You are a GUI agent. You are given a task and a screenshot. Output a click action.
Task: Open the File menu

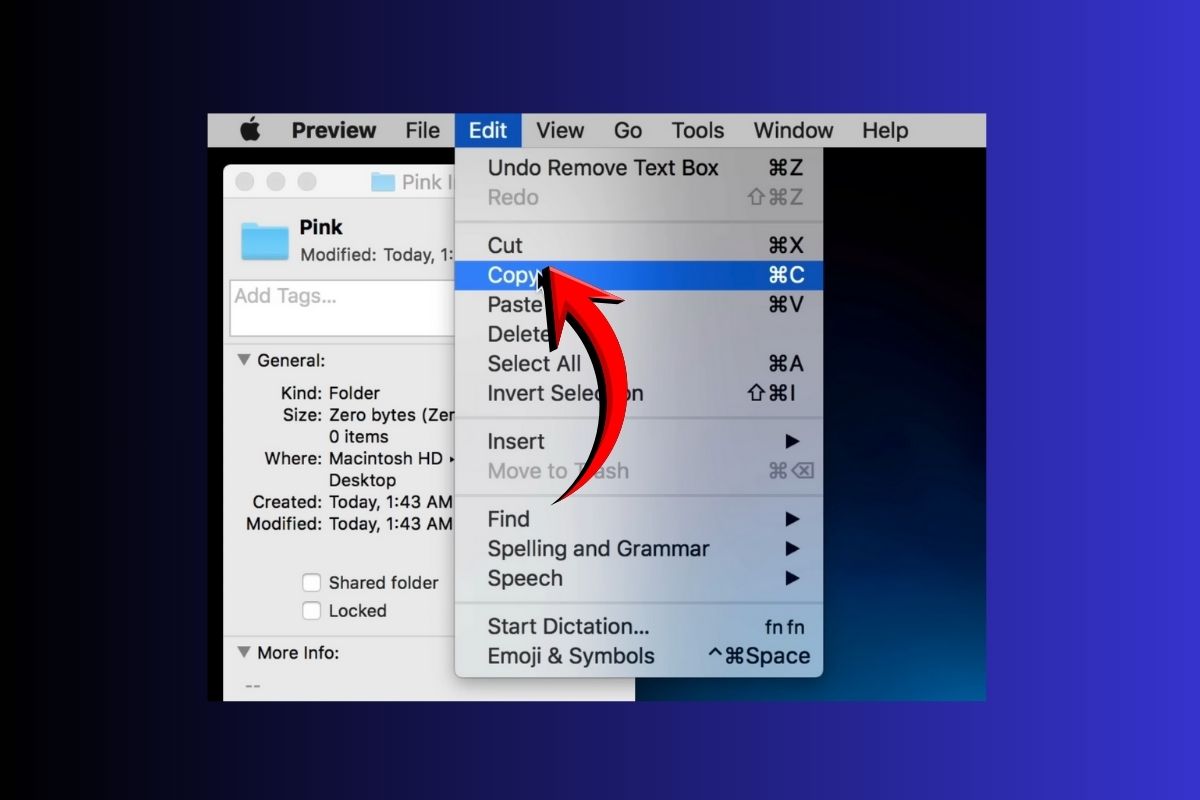(x=423, y=130)
